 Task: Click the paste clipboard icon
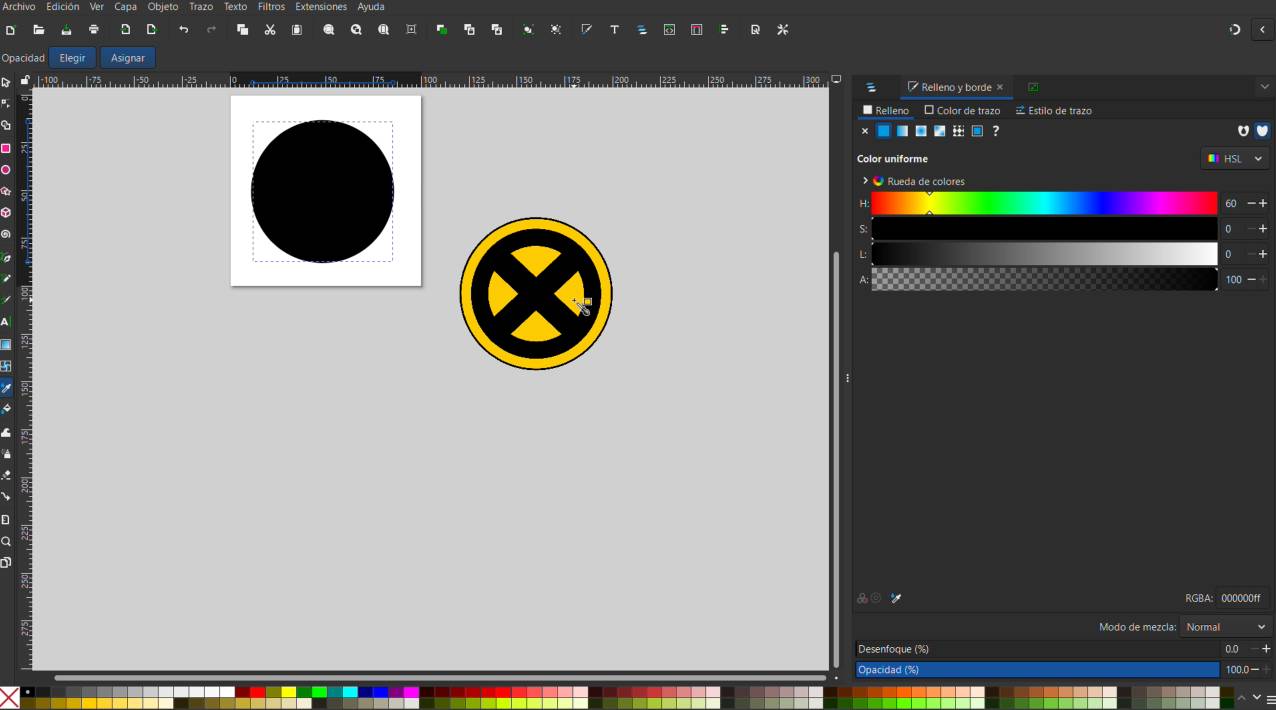297,30
